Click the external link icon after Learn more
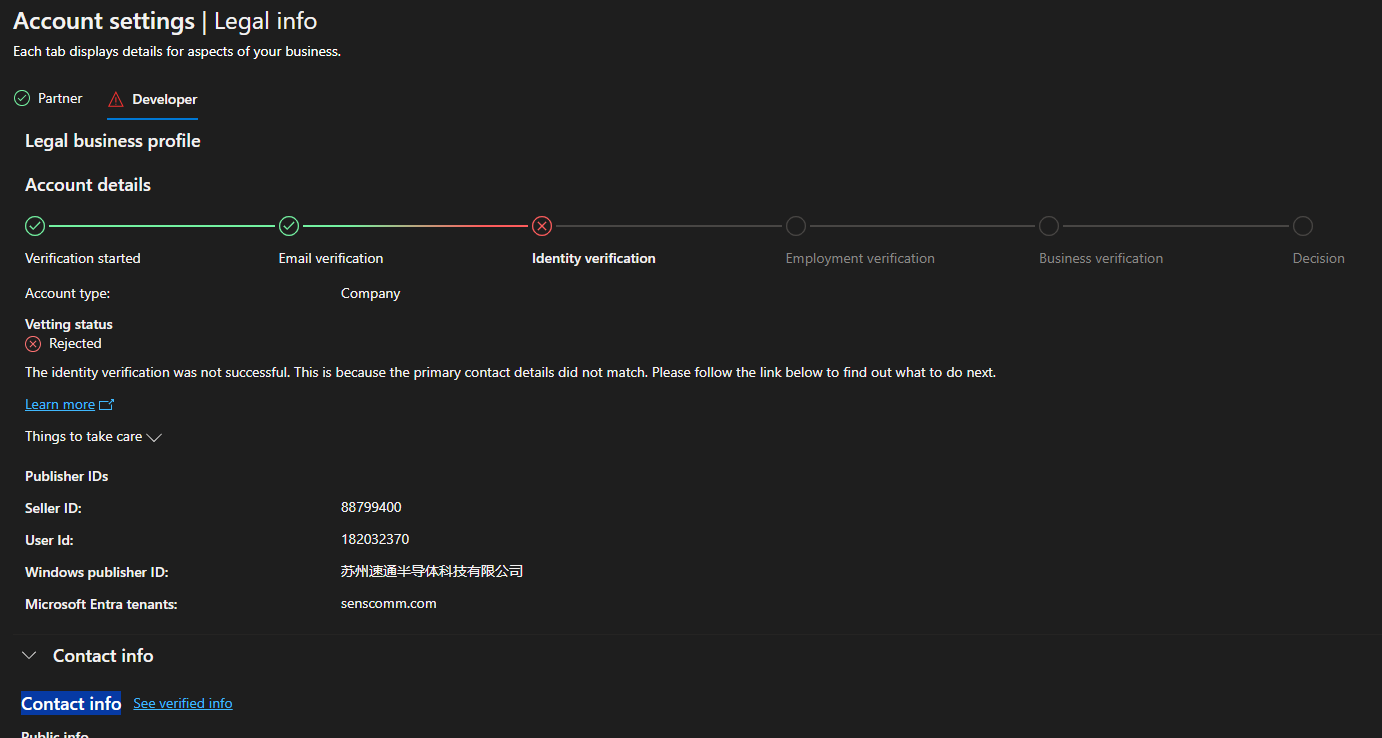This screenshot has height=738, width=1382. click(107, 404)
